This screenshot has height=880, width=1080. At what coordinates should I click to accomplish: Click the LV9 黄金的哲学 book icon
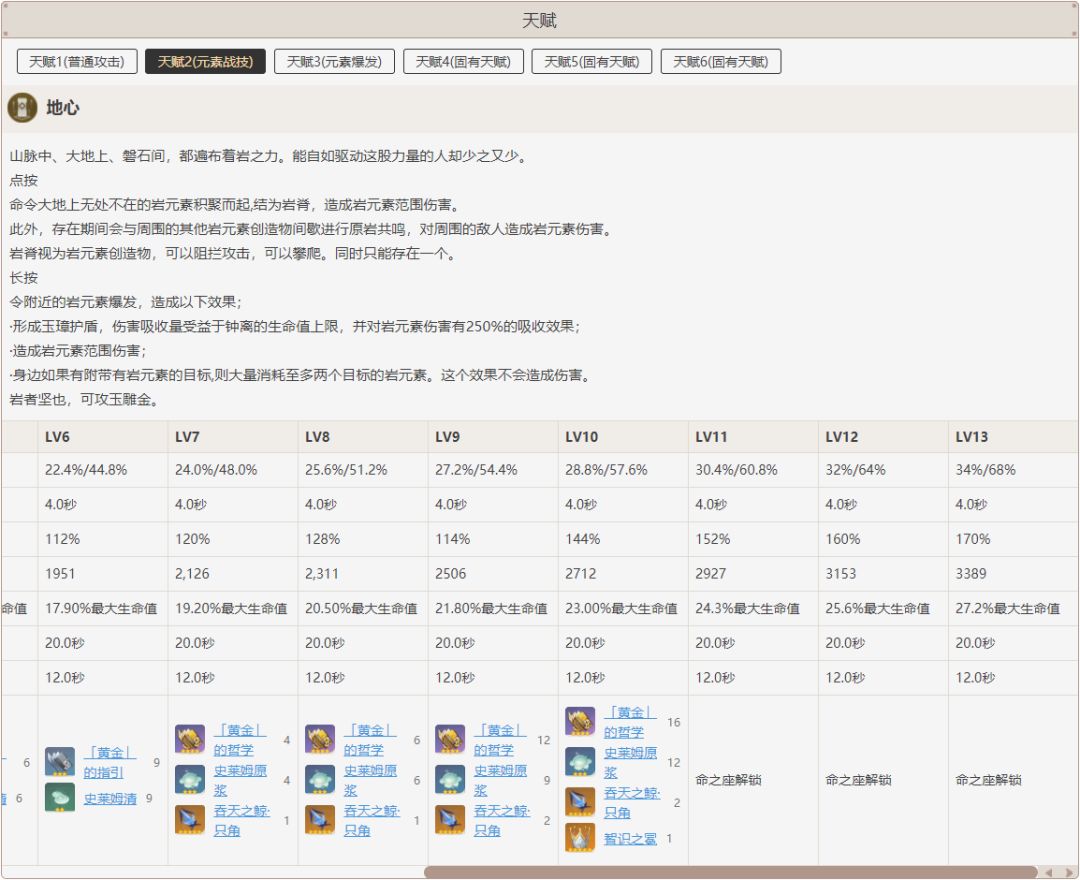[450, 739]
